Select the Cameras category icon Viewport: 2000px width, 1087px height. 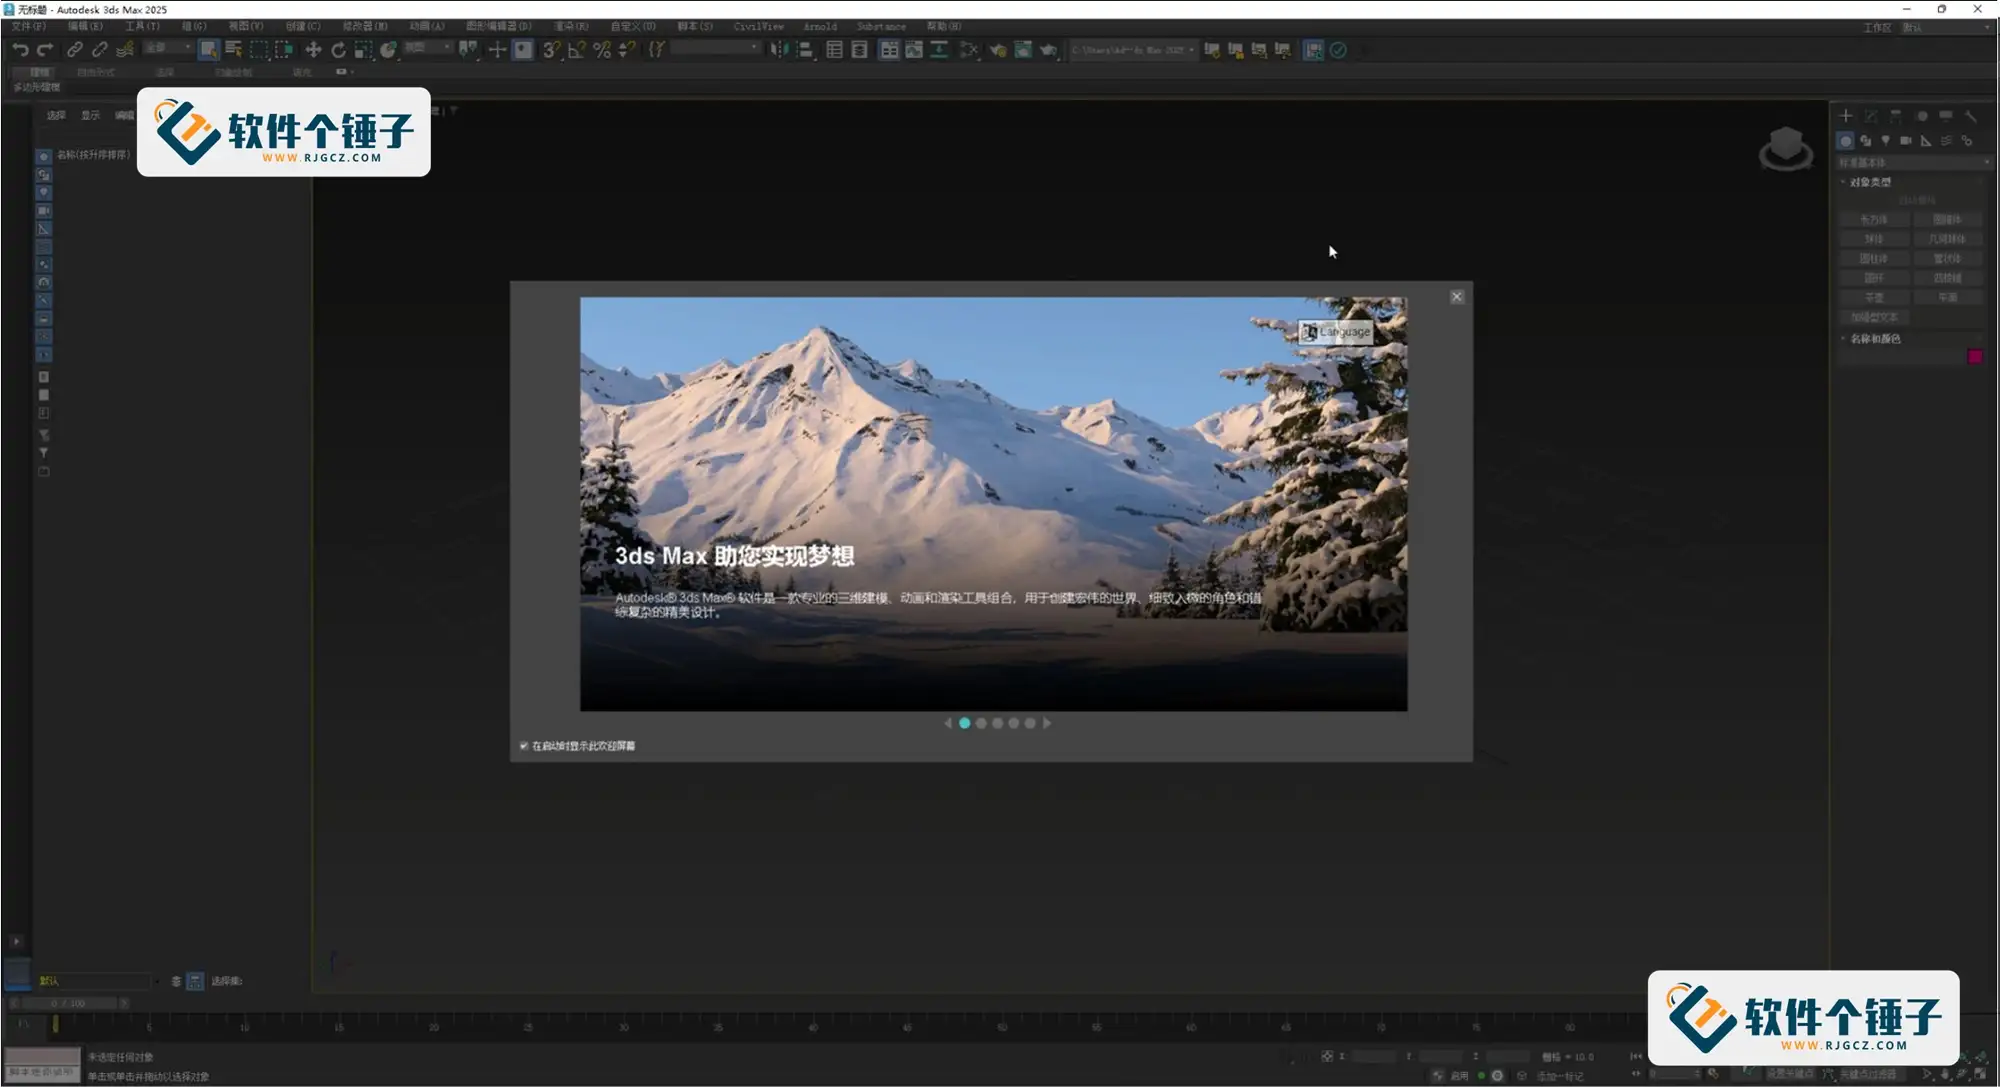click(x=1906, y=141)
